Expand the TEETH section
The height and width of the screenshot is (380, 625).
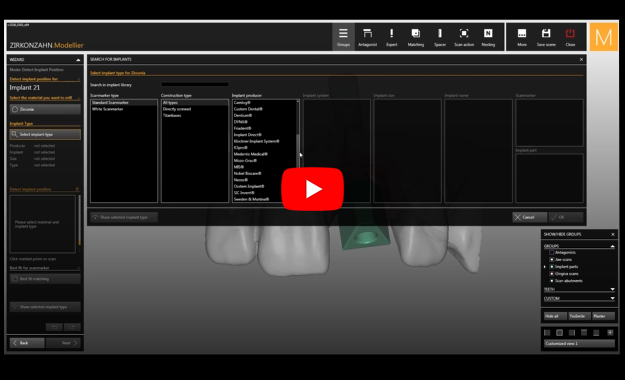pos(612,289)
